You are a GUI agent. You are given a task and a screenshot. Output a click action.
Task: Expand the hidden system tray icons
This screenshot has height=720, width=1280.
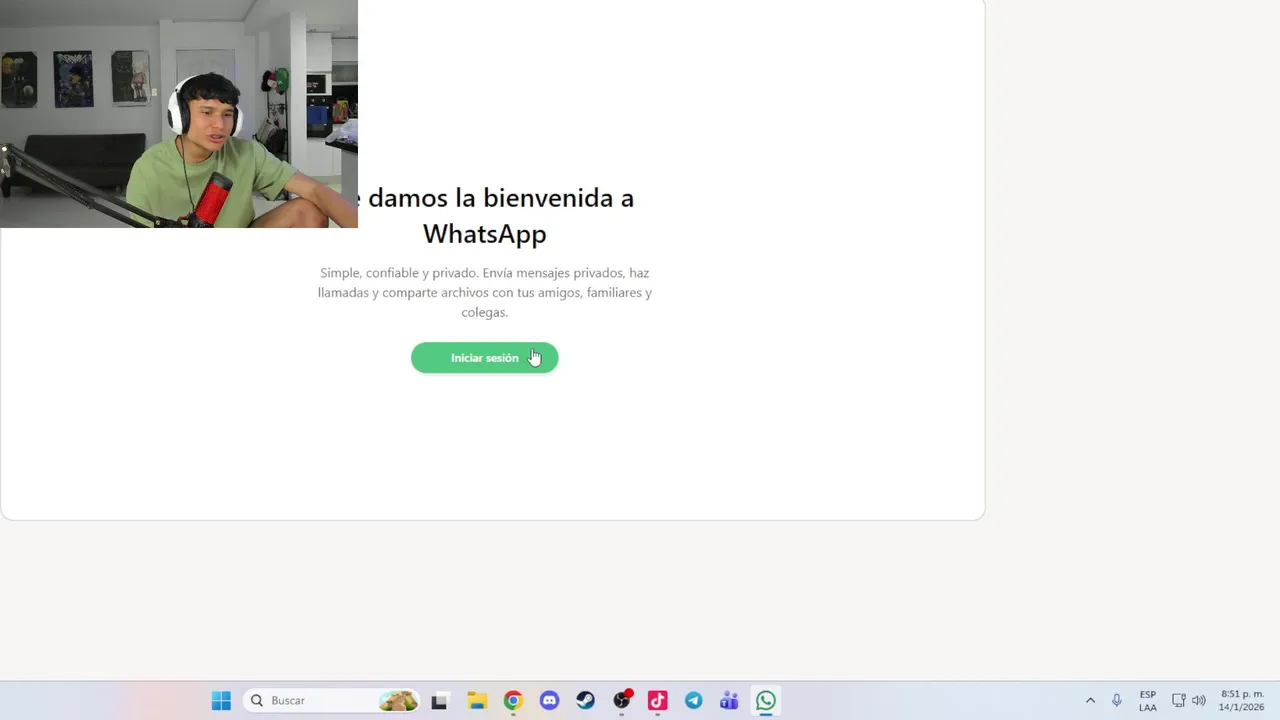(x=1090, y=701)
